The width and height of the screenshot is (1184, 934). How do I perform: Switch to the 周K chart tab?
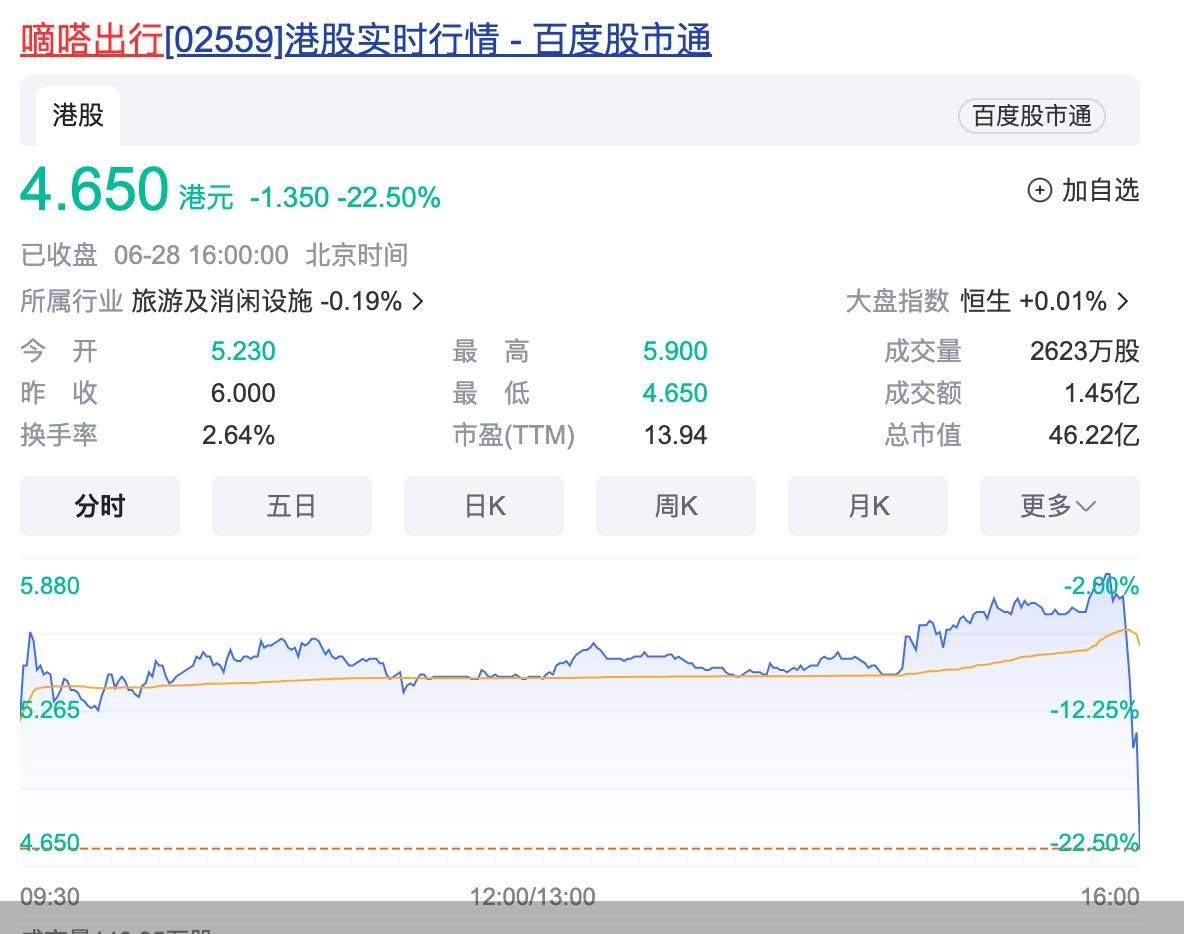[676, 506]
